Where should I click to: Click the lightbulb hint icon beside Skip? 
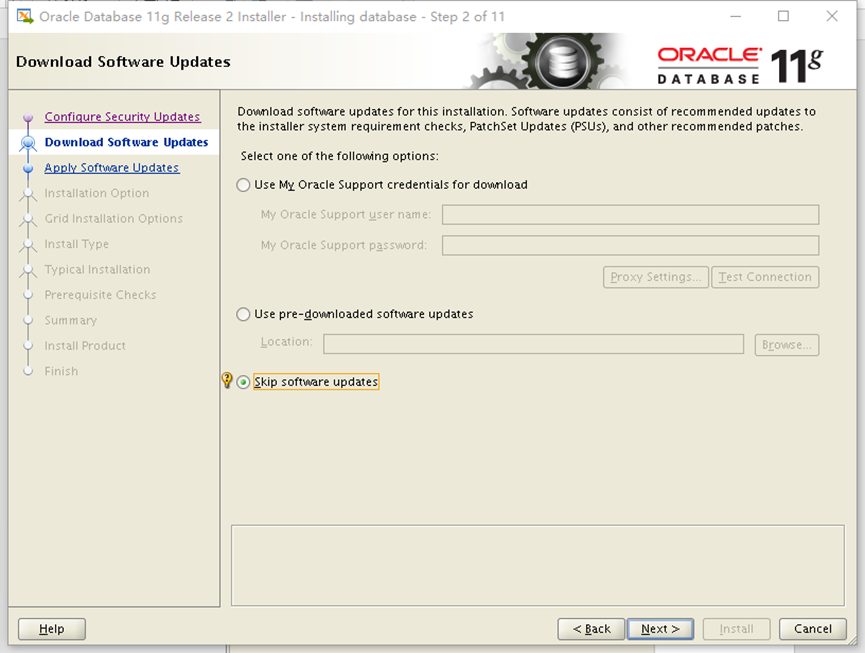(227, 380)
